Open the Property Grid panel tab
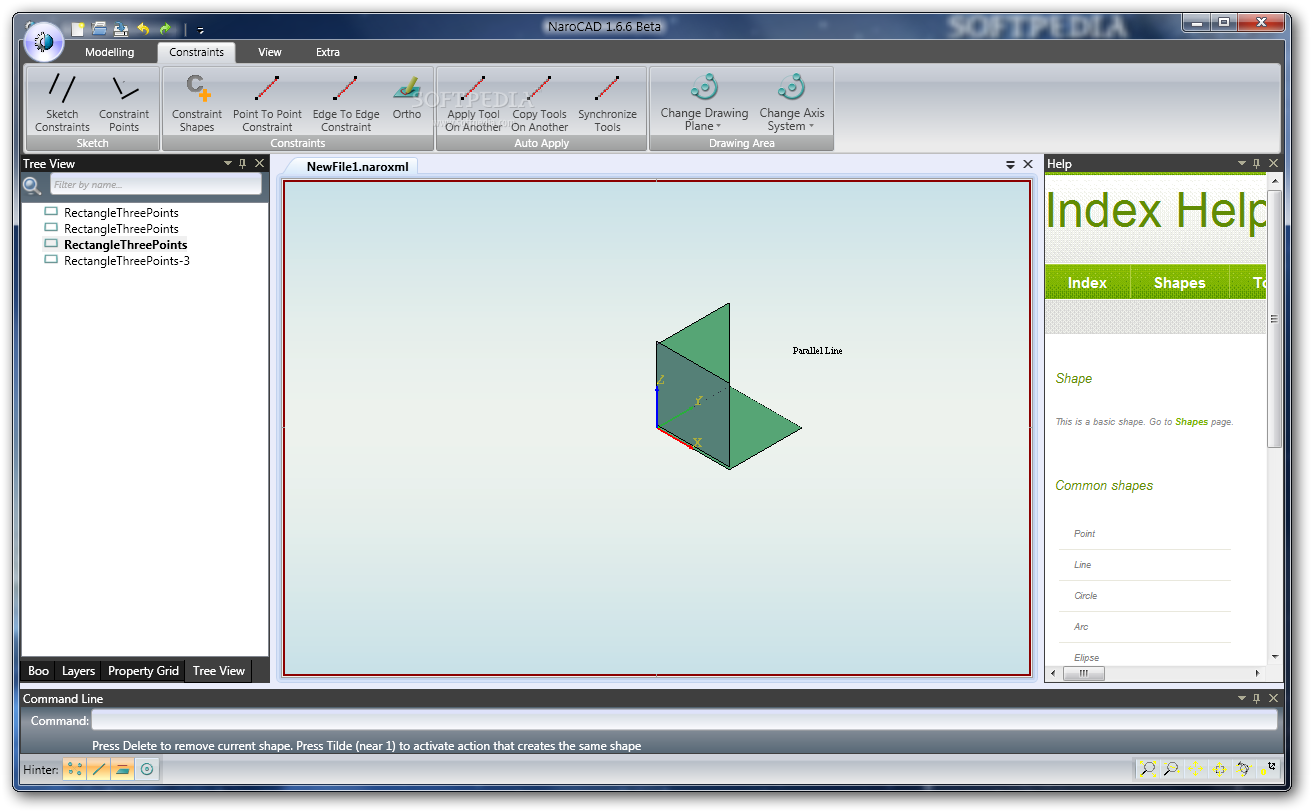 [x=143, y=671]
